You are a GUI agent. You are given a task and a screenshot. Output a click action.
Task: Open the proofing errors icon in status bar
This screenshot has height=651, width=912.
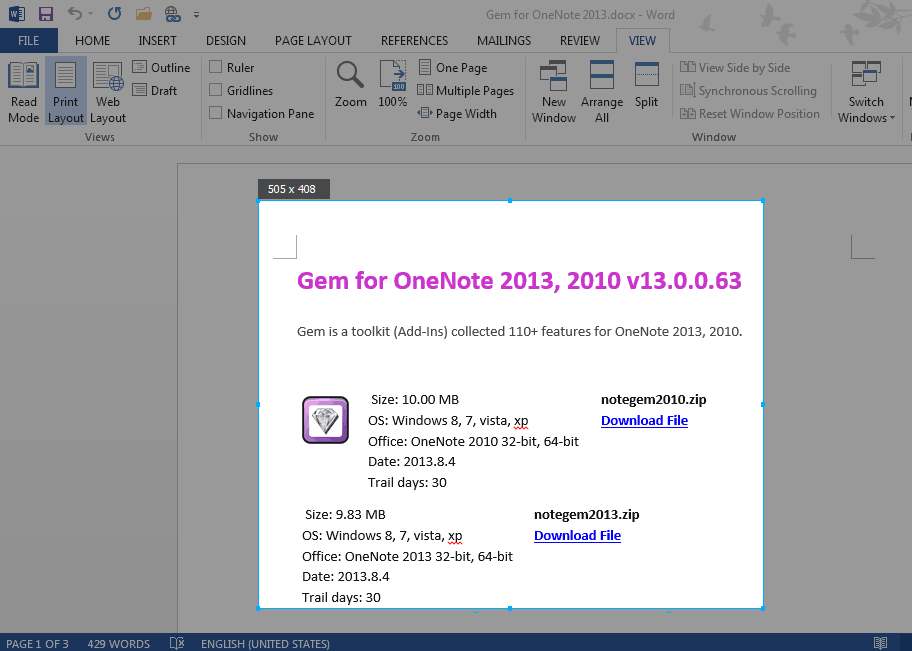click(x=177, y=643)
